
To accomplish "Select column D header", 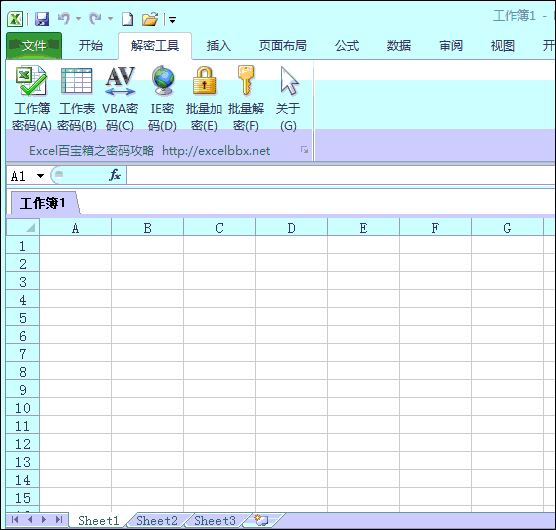I will 291,228.
